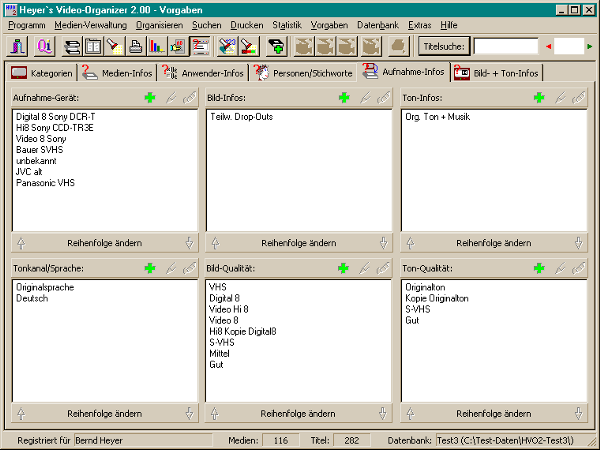Click the Kategorien tab icon
The height and width of the screenshot is (450, 600).
18,72
